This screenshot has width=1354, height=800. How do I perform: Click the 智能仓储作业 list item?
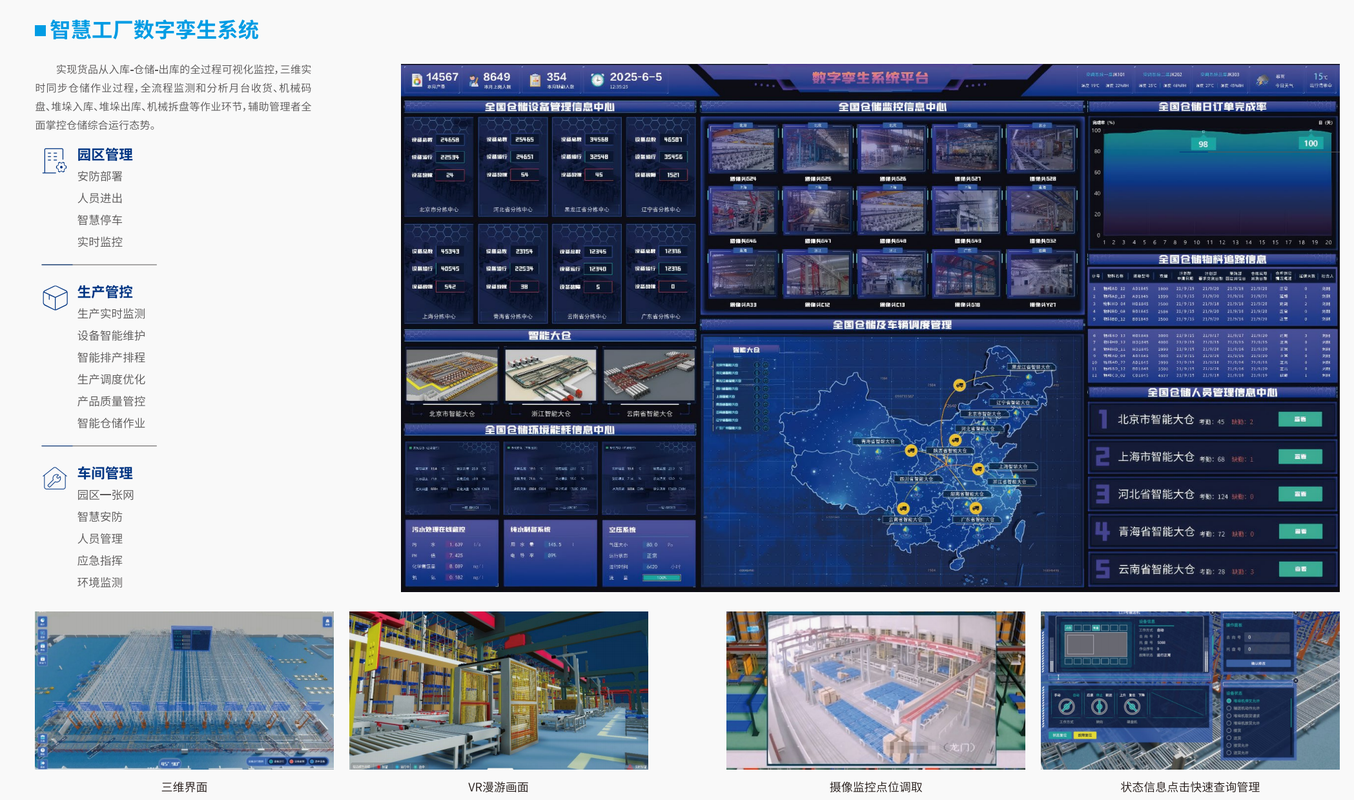[x=111, y=423]
